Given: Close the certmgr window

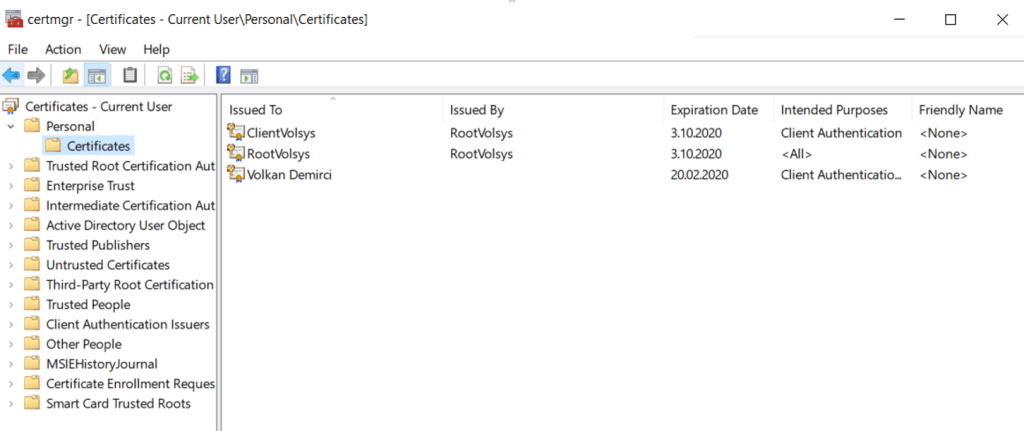Looking at the screenshot, I should [1002, 20].
